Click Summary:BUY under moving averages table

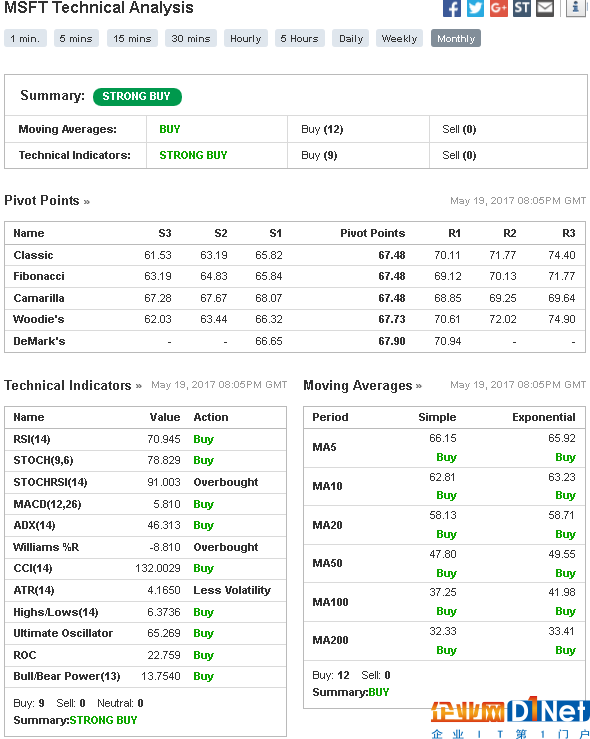351,692
